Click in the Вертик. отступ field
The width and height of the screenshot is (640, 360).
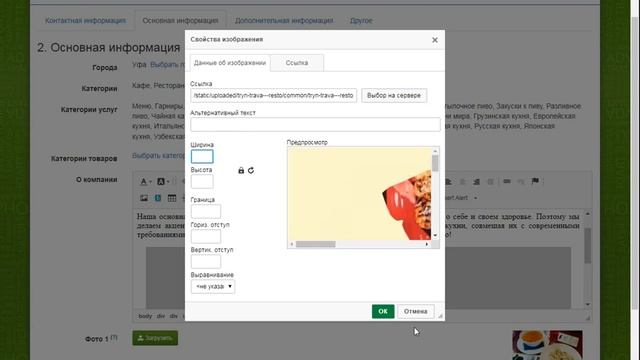(206, 262)
